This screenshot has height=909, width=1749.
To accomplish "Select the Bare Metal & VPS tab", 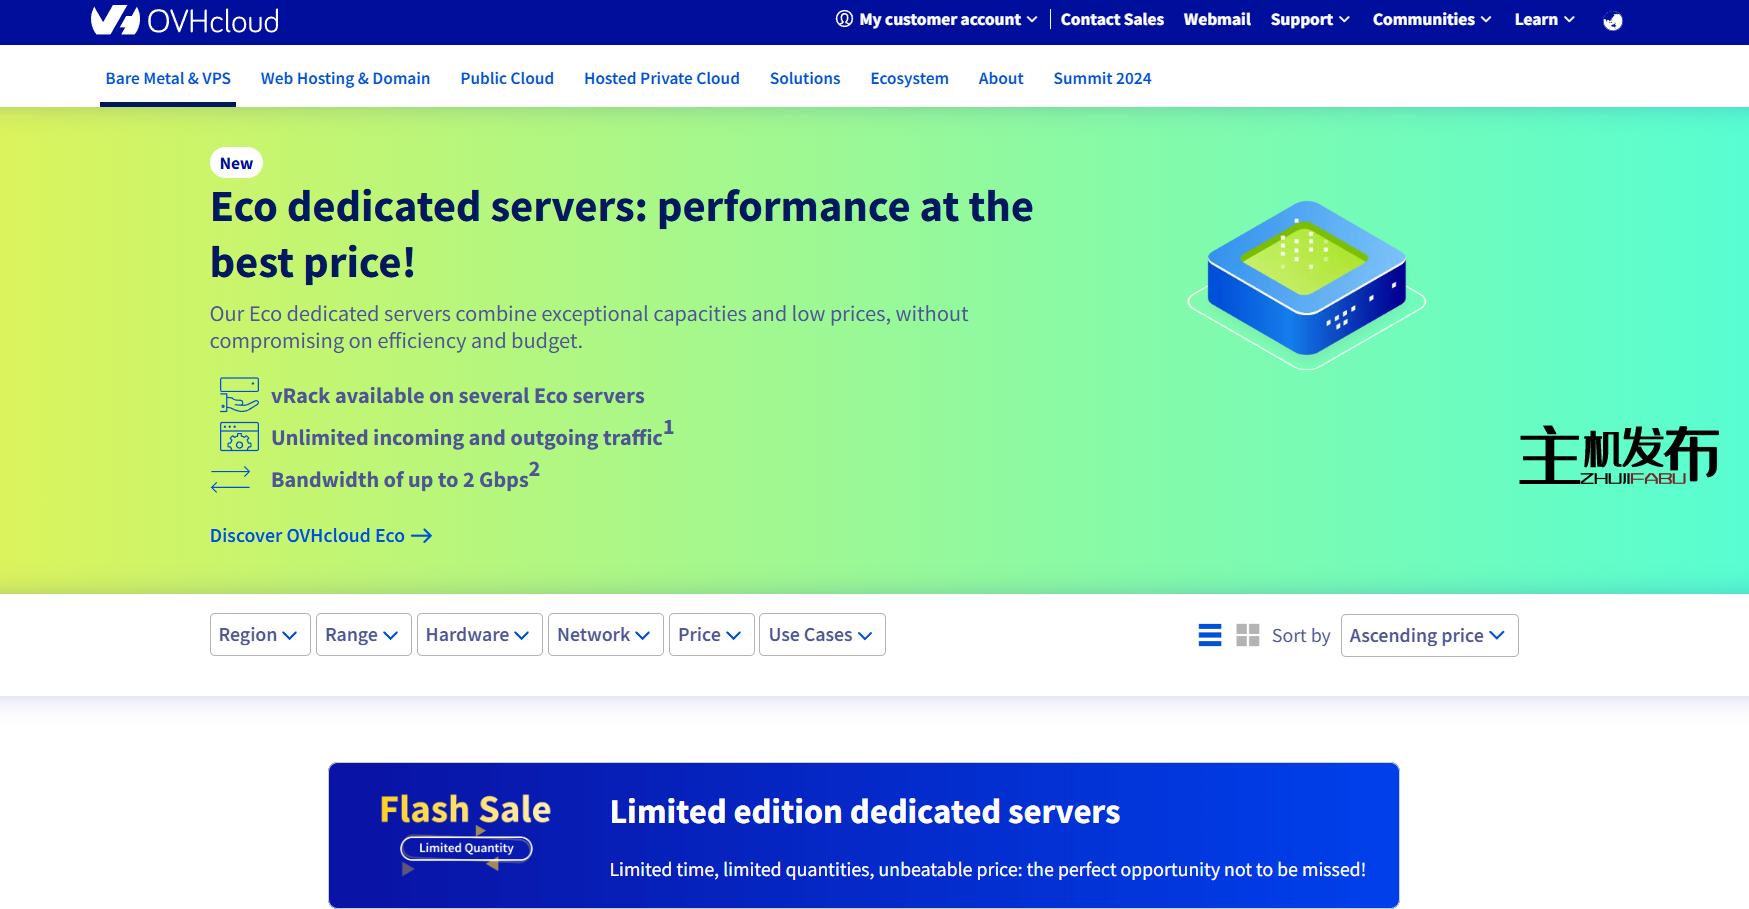I will tap(168, 78).
